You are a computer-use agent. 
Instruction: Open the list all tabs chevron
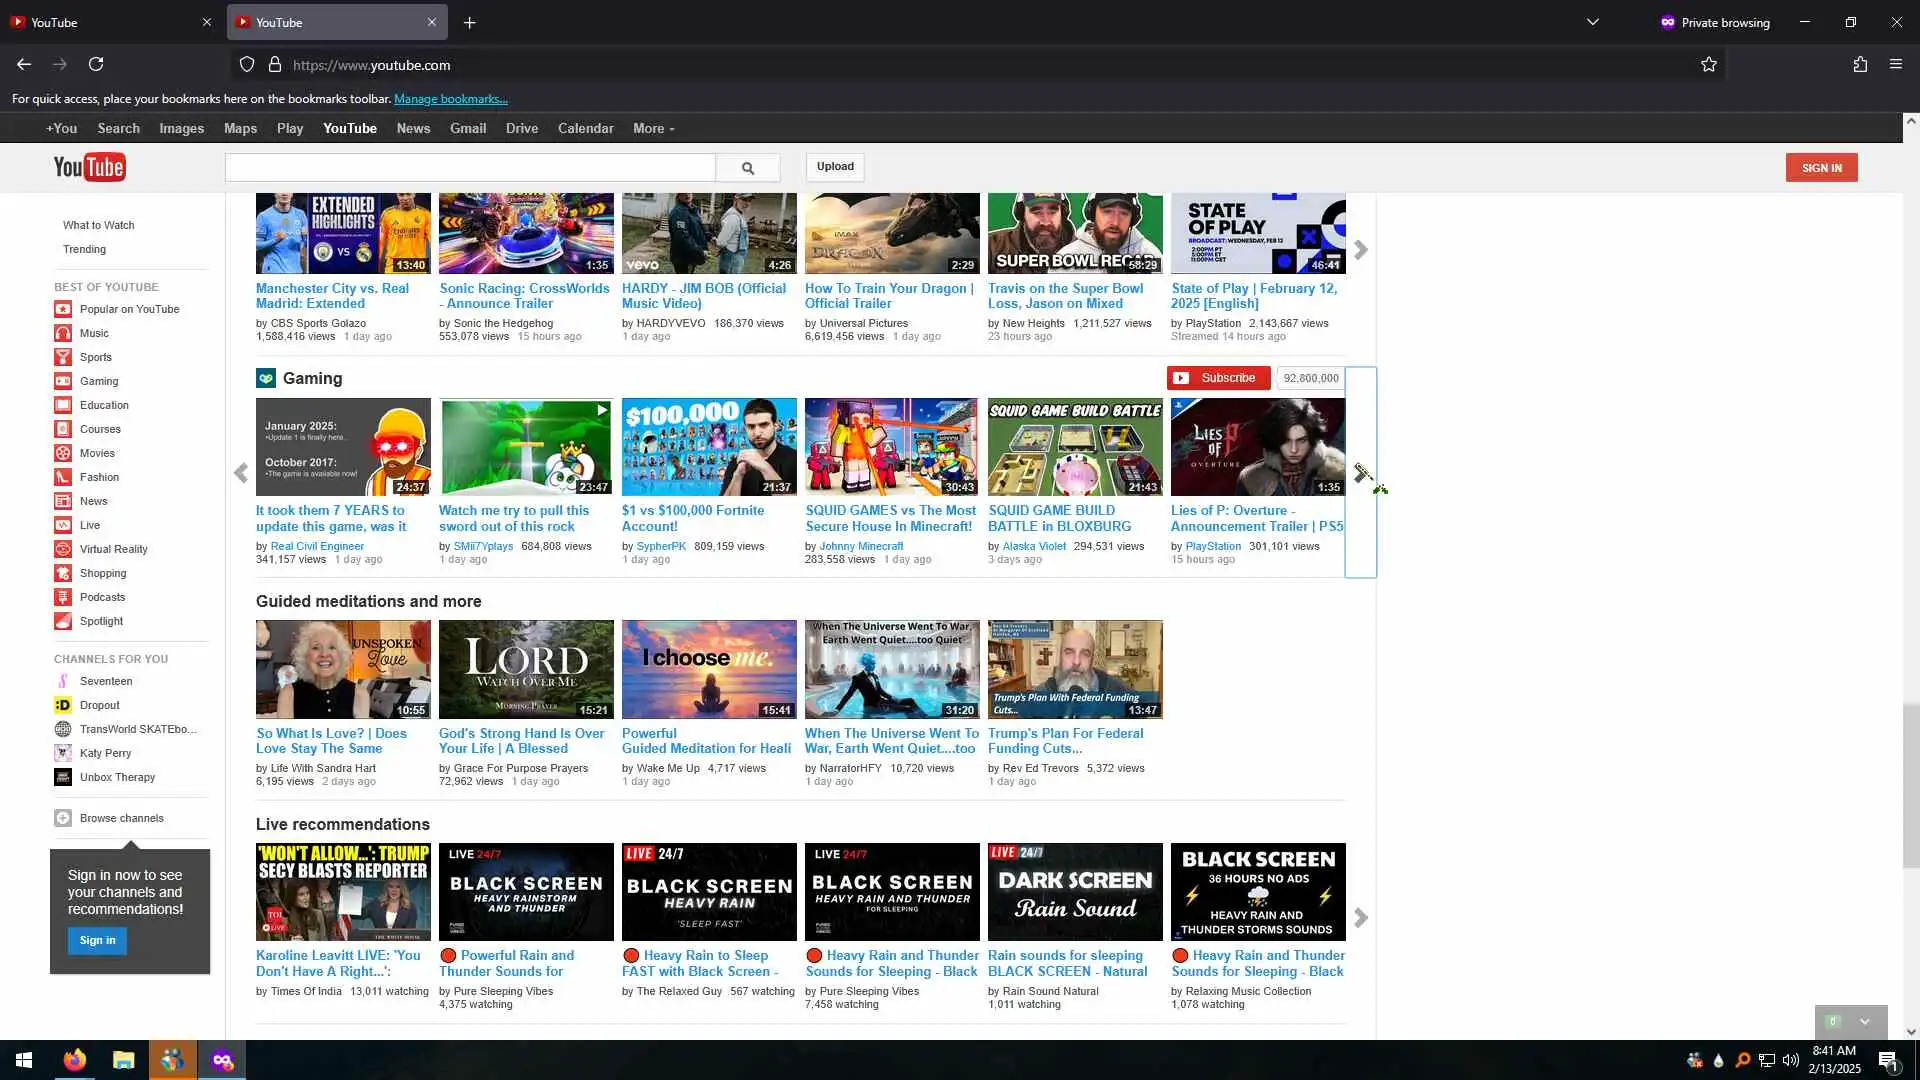click(1592, 22)
